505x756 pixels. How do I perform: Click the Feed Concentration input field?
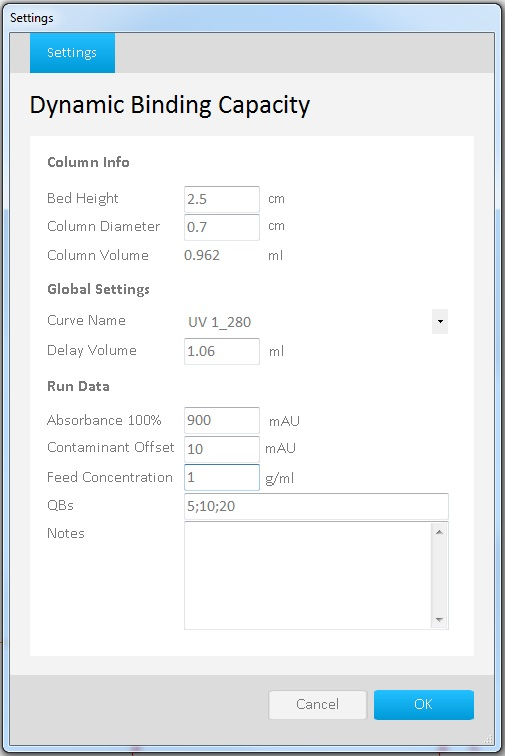click(222, 477)
